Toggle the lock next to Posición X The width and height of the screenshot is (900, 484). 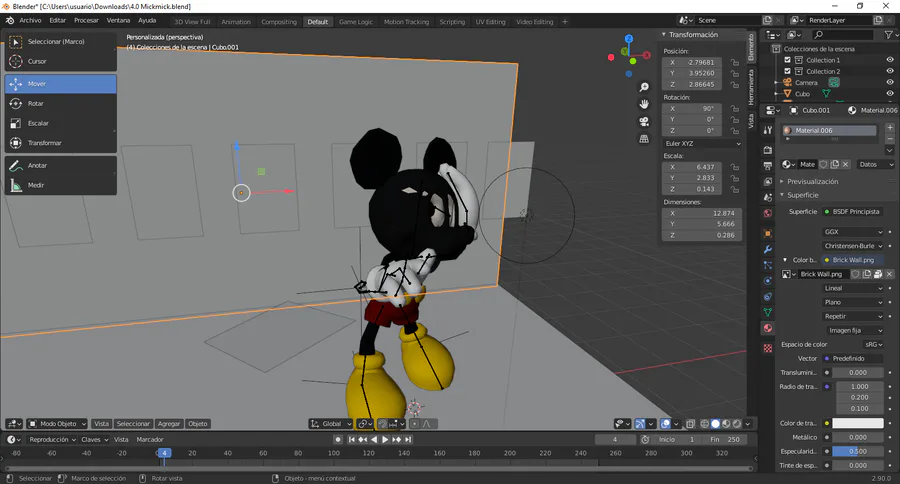click(x=735, y=62)
